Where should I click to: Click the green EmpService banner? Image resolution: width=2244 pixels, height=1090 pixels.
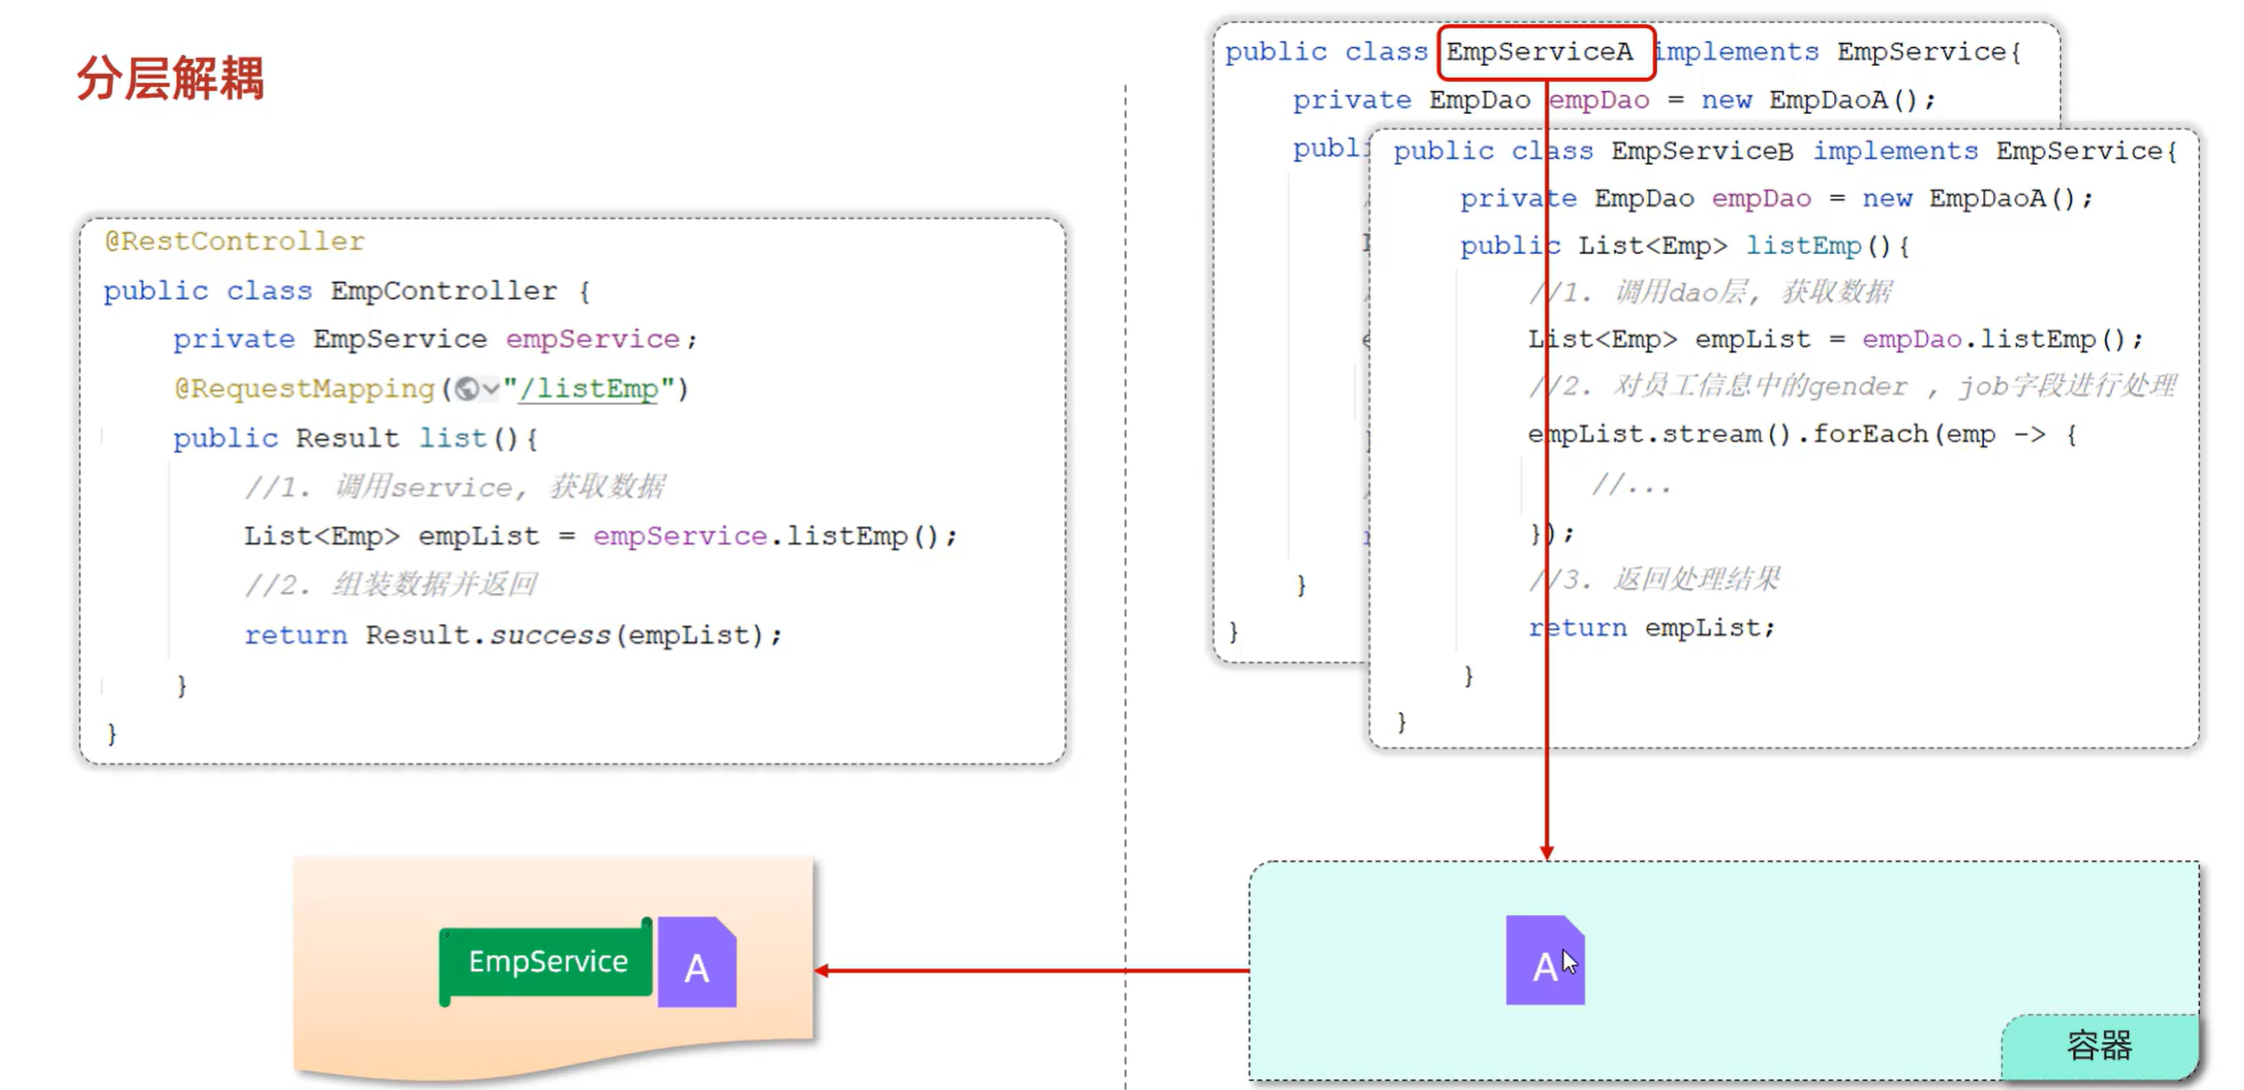click(x=547, y=962)
